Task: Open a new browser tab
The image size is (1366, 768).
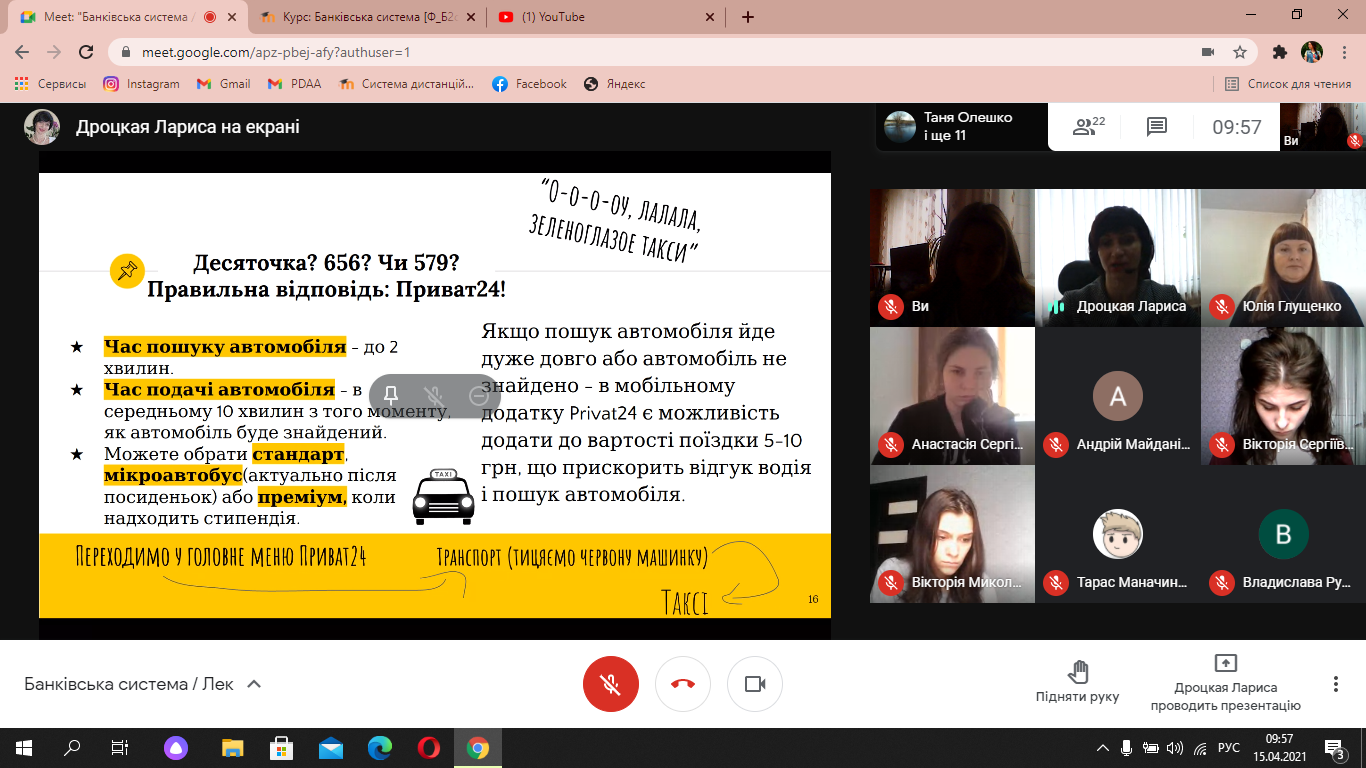Action: click(747, 17)
